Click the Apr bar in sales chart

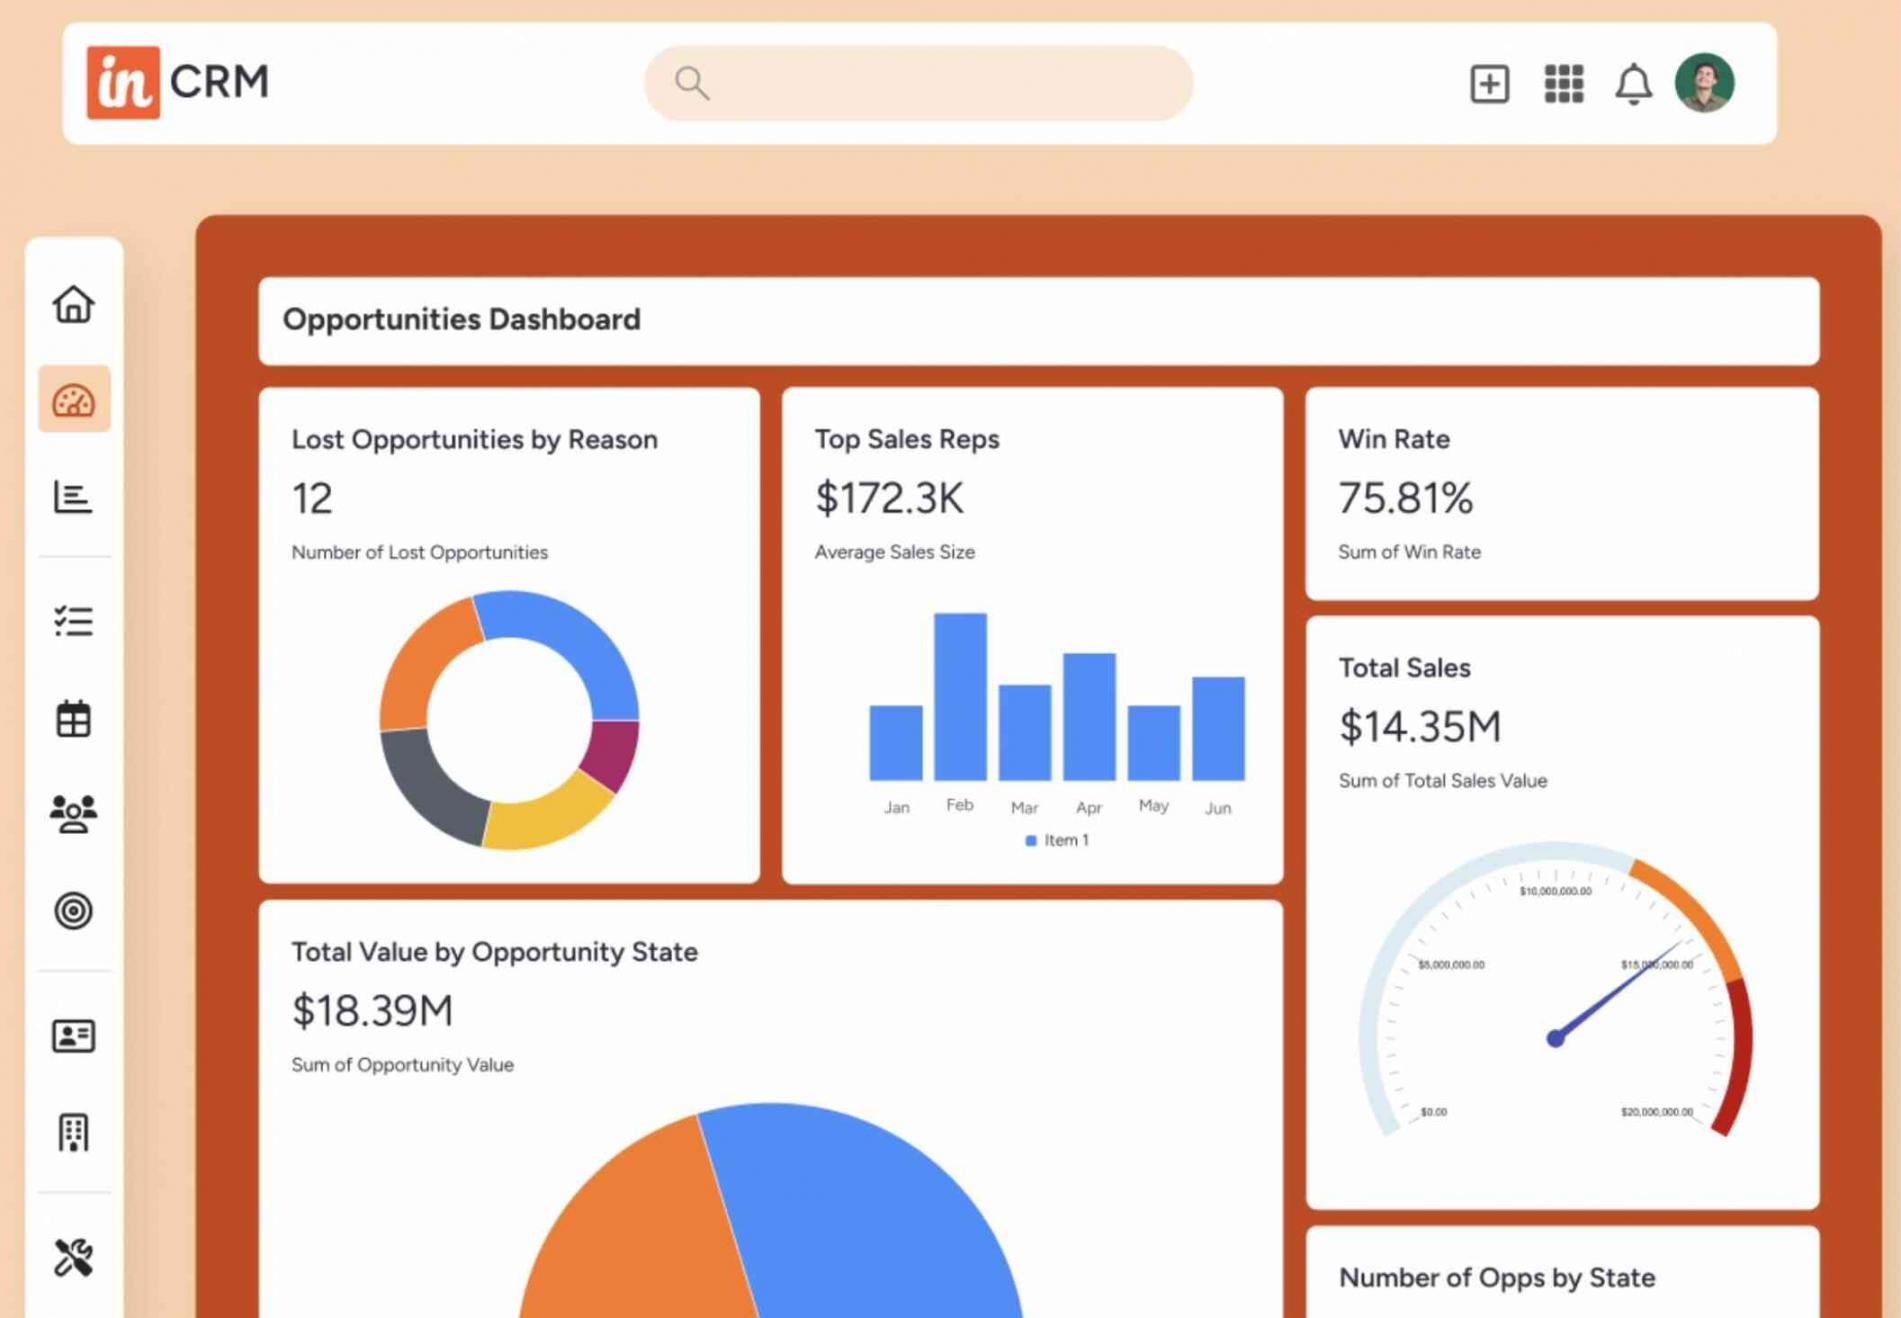pos(1089,716)
